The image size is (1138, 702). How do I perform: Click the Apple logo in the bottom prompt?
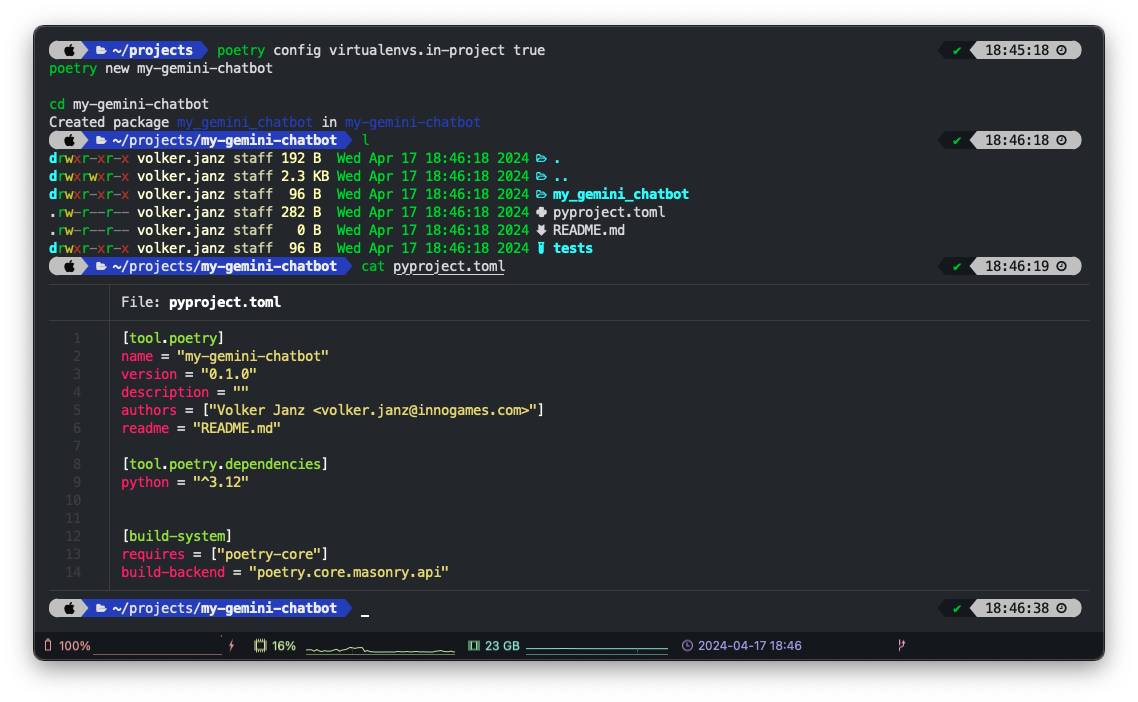coord(69,608)
